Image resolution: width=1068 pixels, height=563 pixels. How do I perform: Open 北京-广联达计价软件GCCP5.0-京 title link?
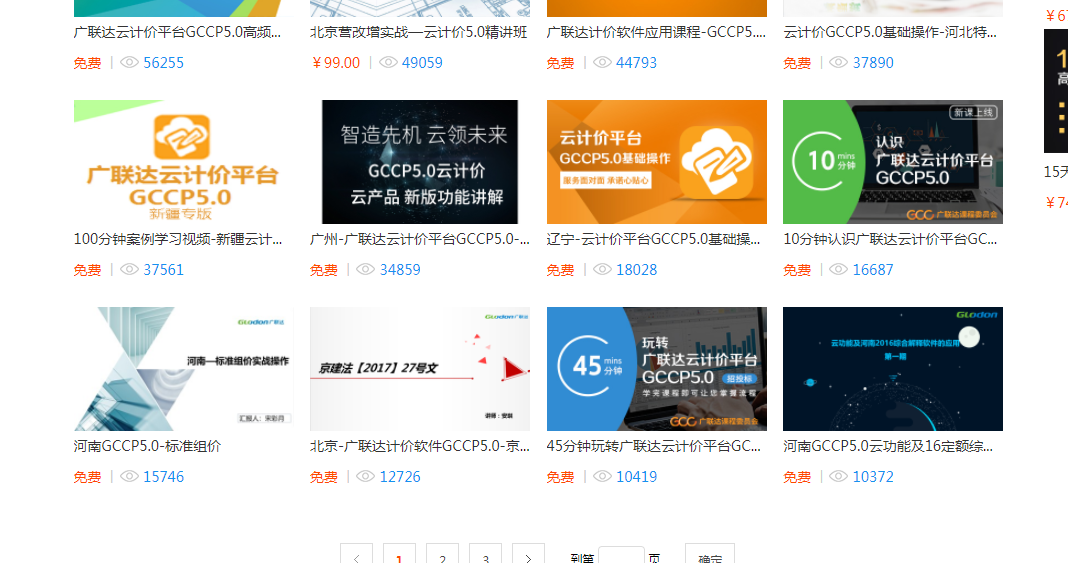coord(420,446)
